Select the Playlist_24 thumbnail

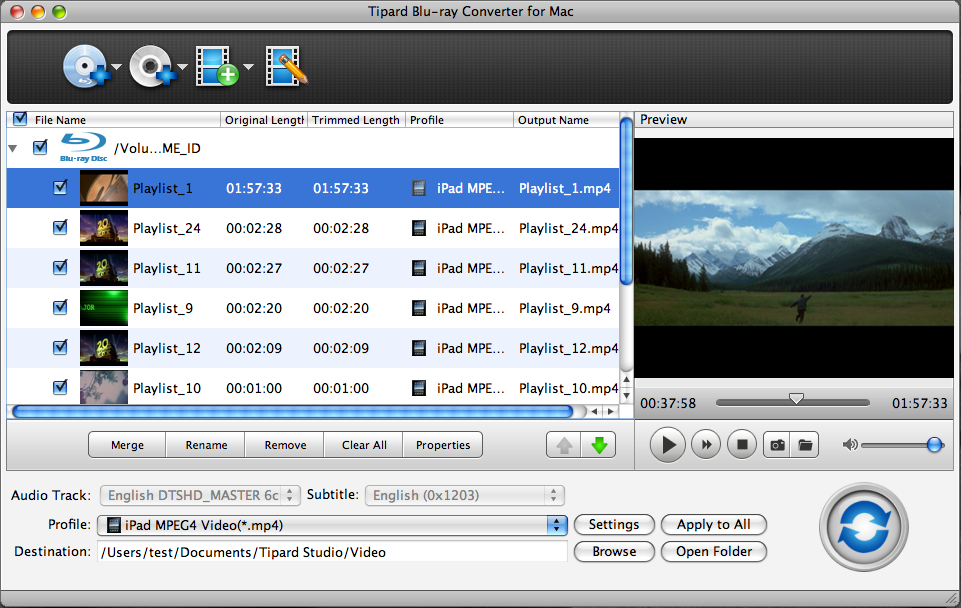coord(104,228)
